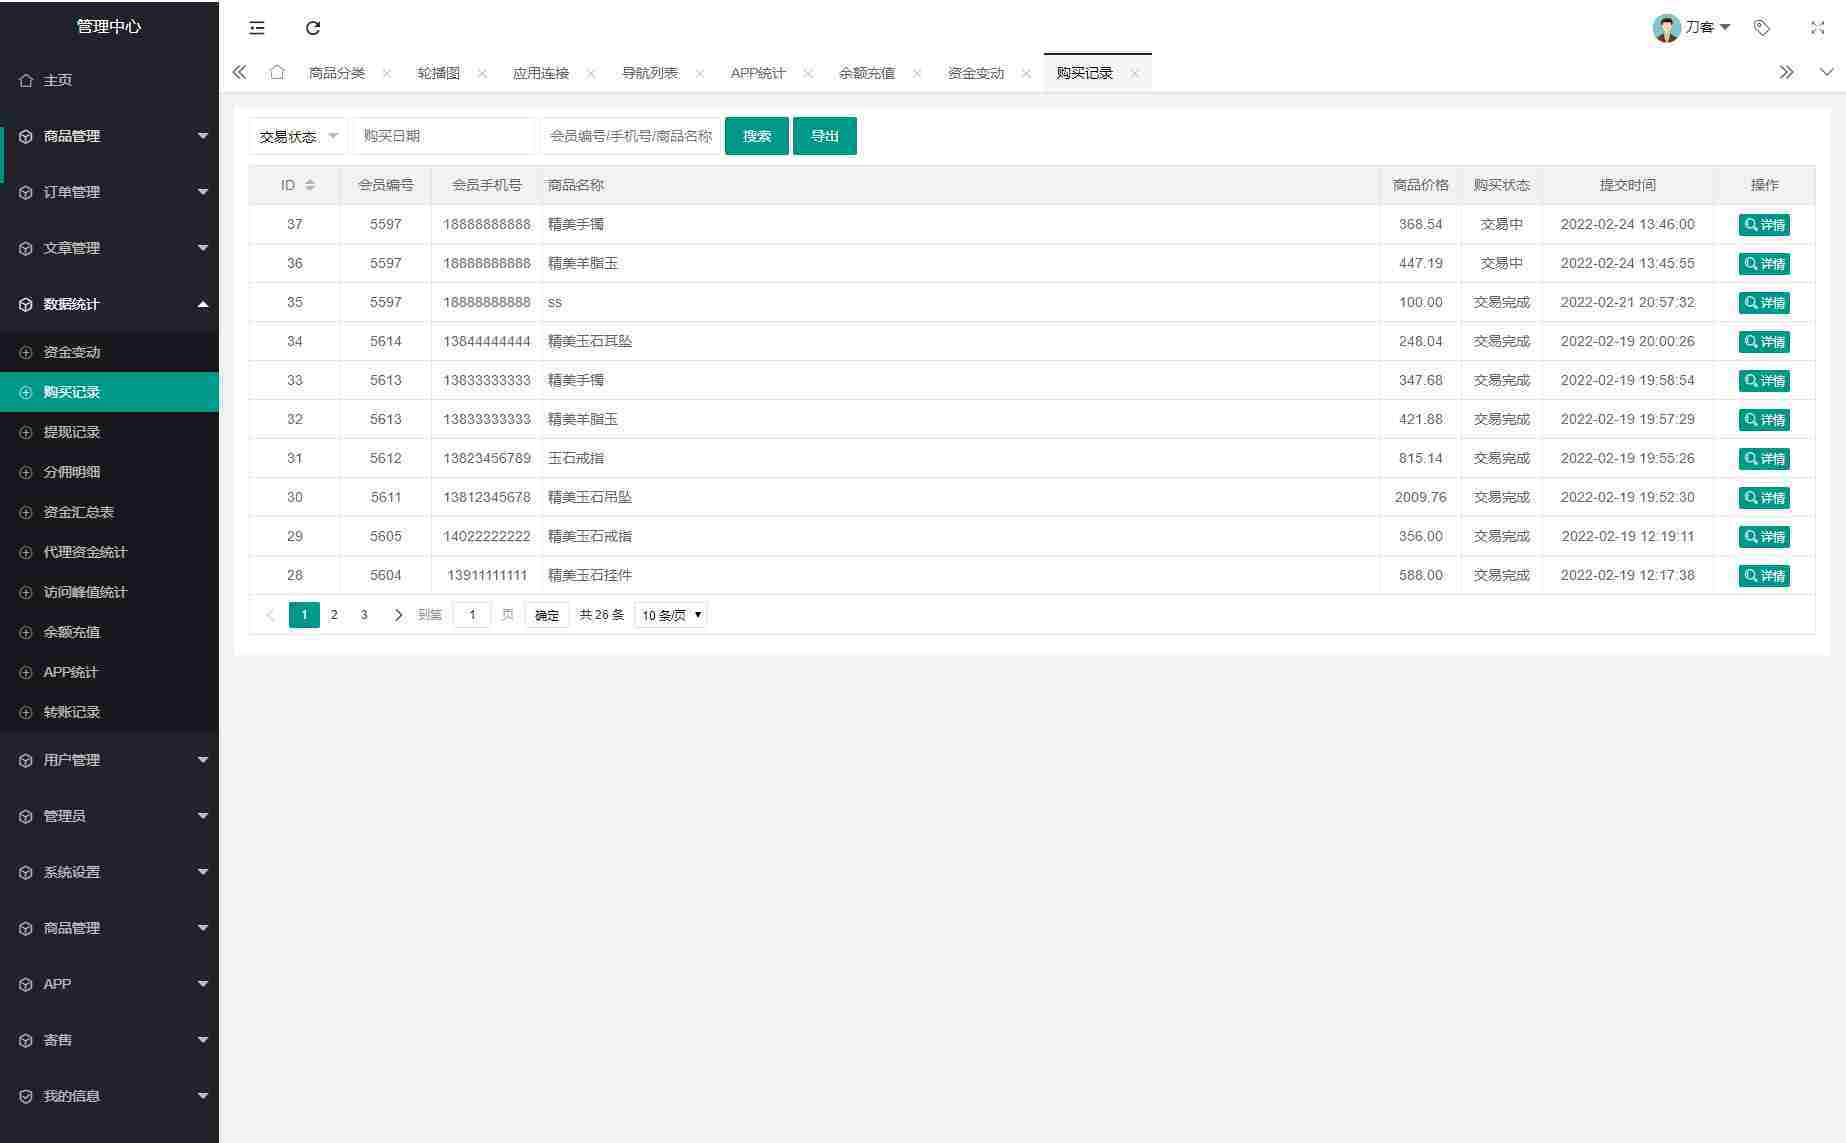Collapse the 数据统计 sidebar menu

(109, 304)
